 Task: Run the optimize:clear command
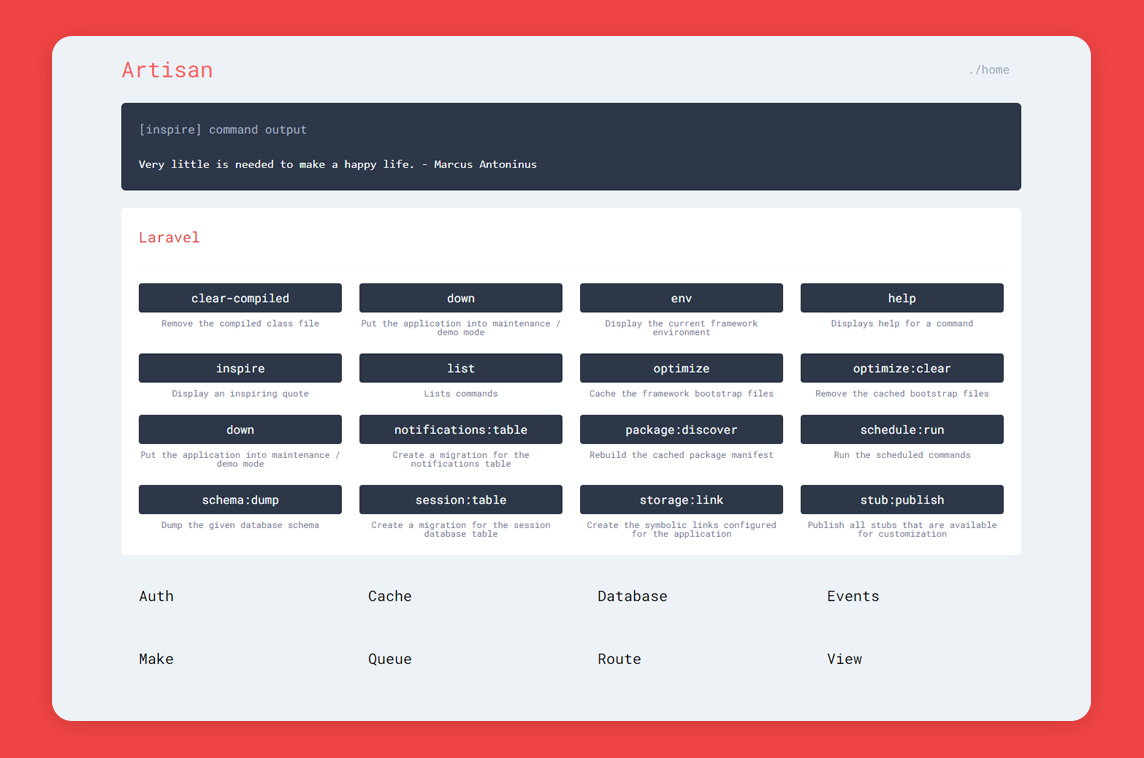[902, 368]
